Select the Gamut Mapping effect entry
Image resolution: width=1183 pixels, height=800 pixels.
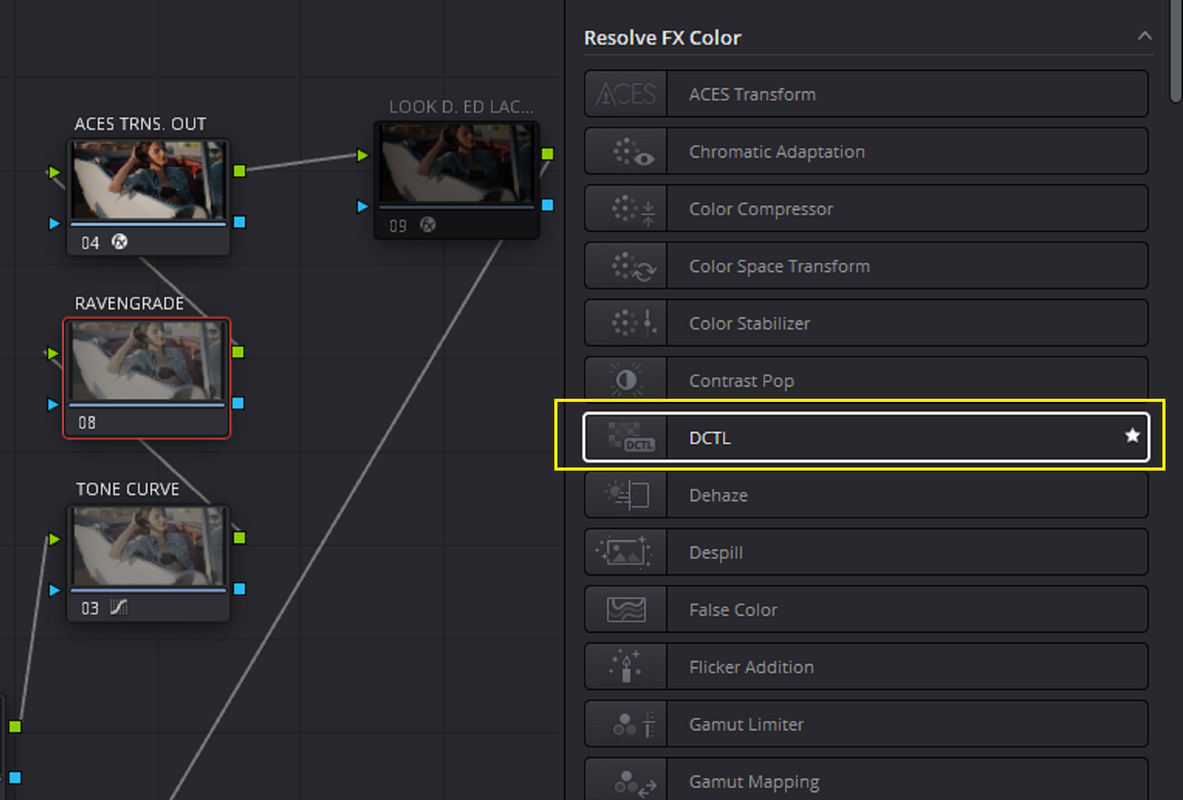point(866,780)
